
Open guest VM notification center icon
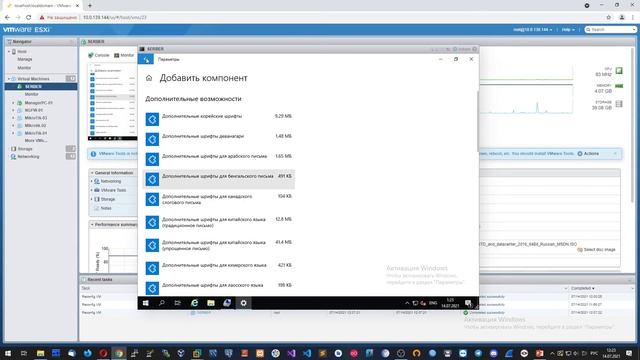tap(468, 303)
